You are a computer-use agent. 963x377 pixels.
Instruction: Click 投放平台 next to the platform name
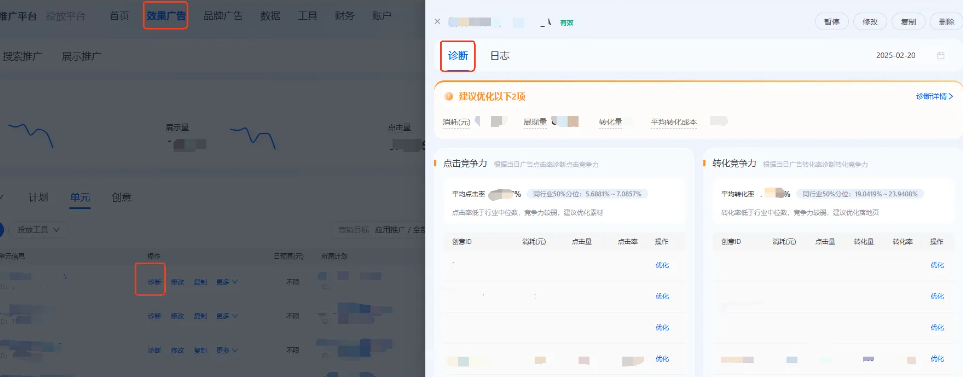click(x=66, y=16)
